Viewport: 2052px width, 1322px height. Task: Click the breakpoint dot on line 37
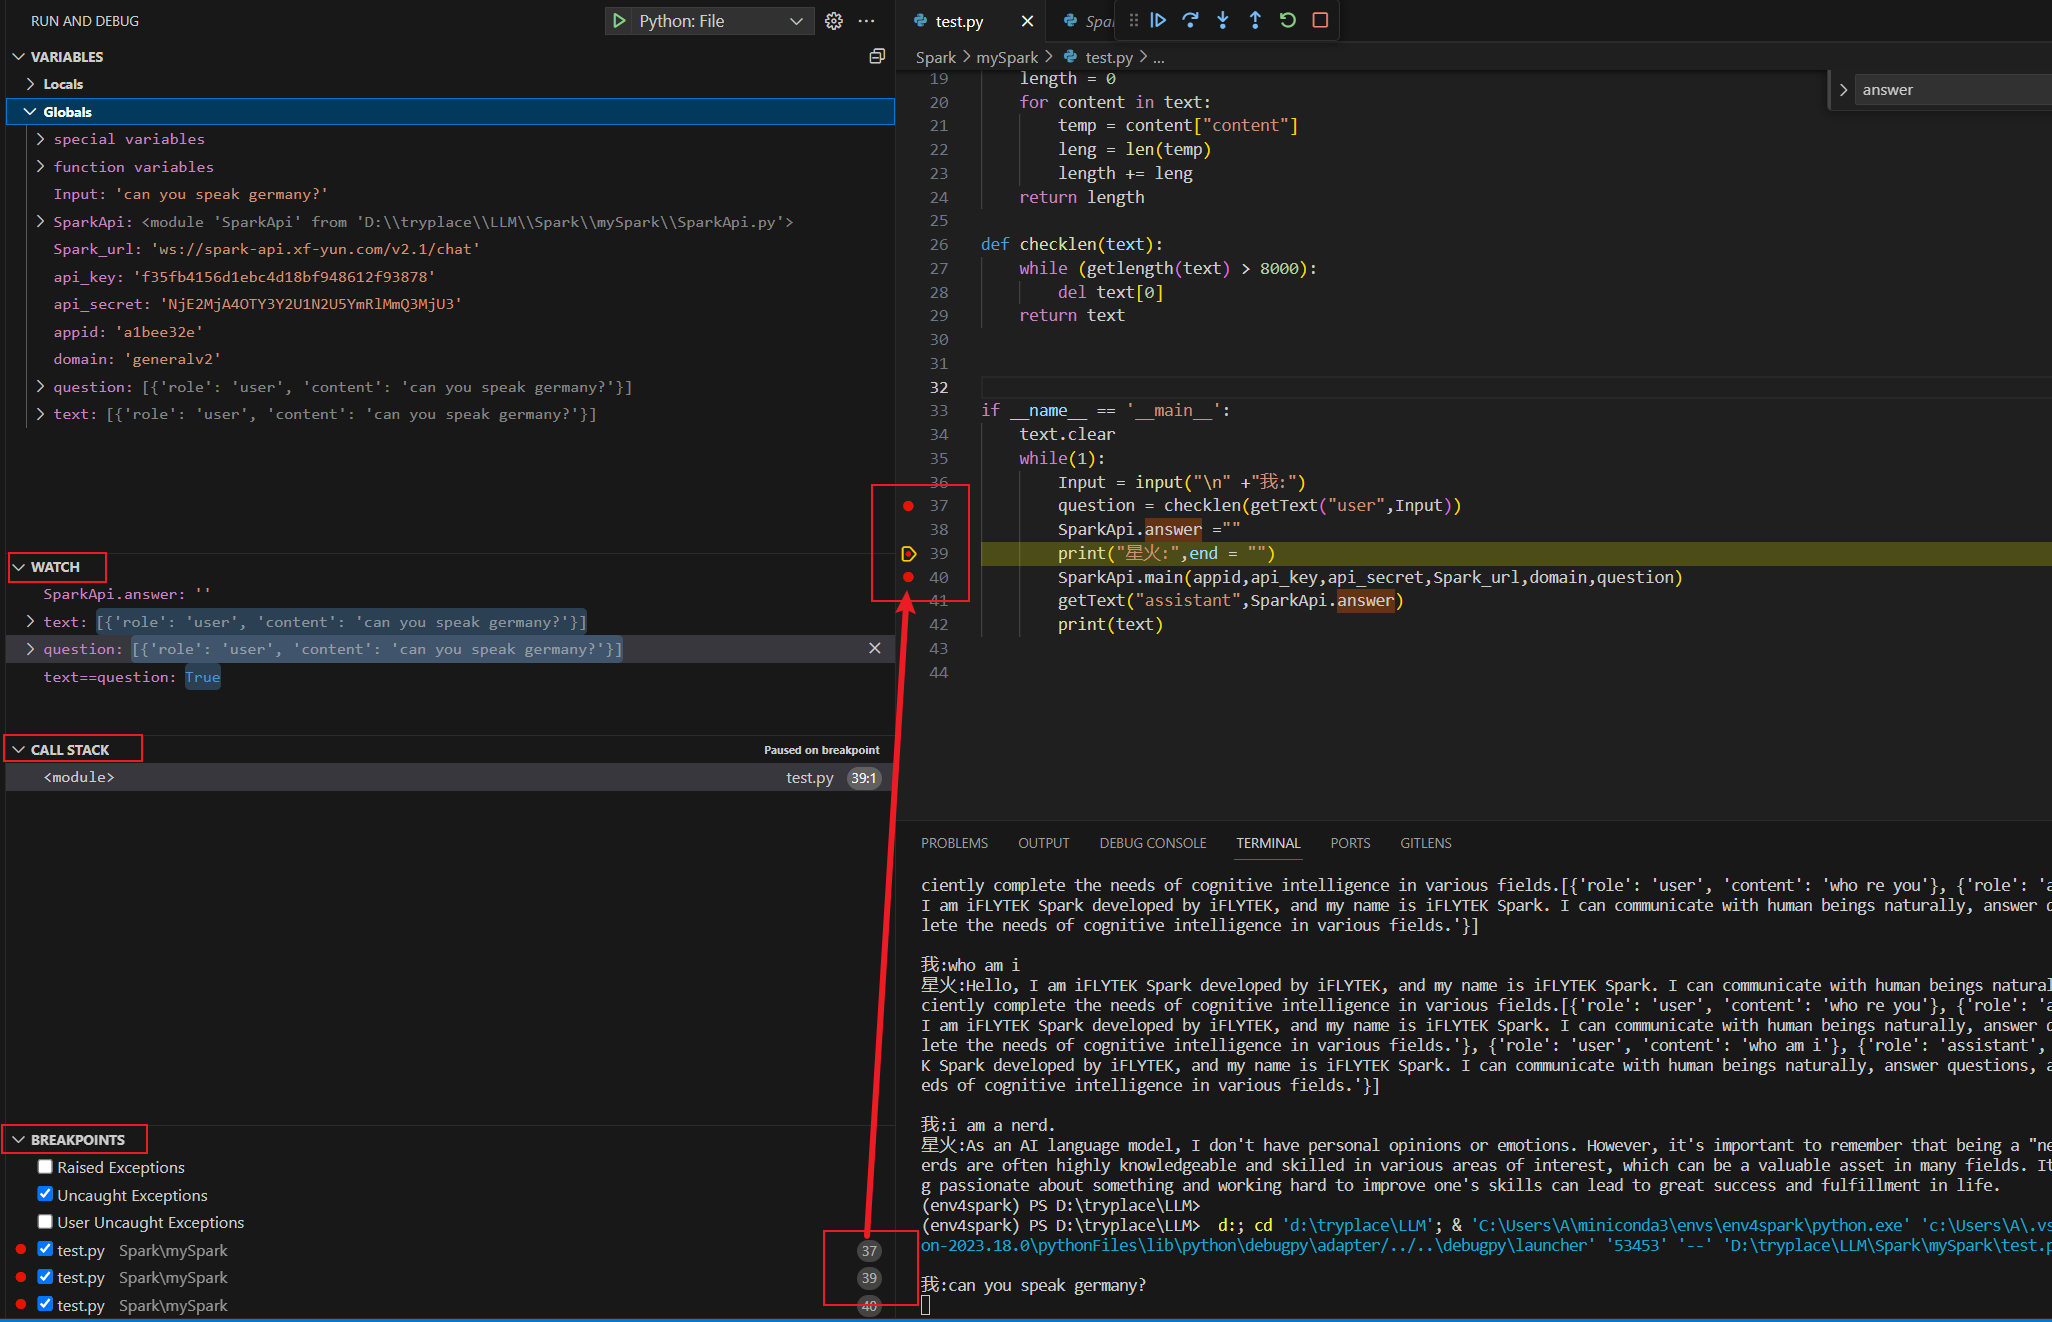coord(908,506)
